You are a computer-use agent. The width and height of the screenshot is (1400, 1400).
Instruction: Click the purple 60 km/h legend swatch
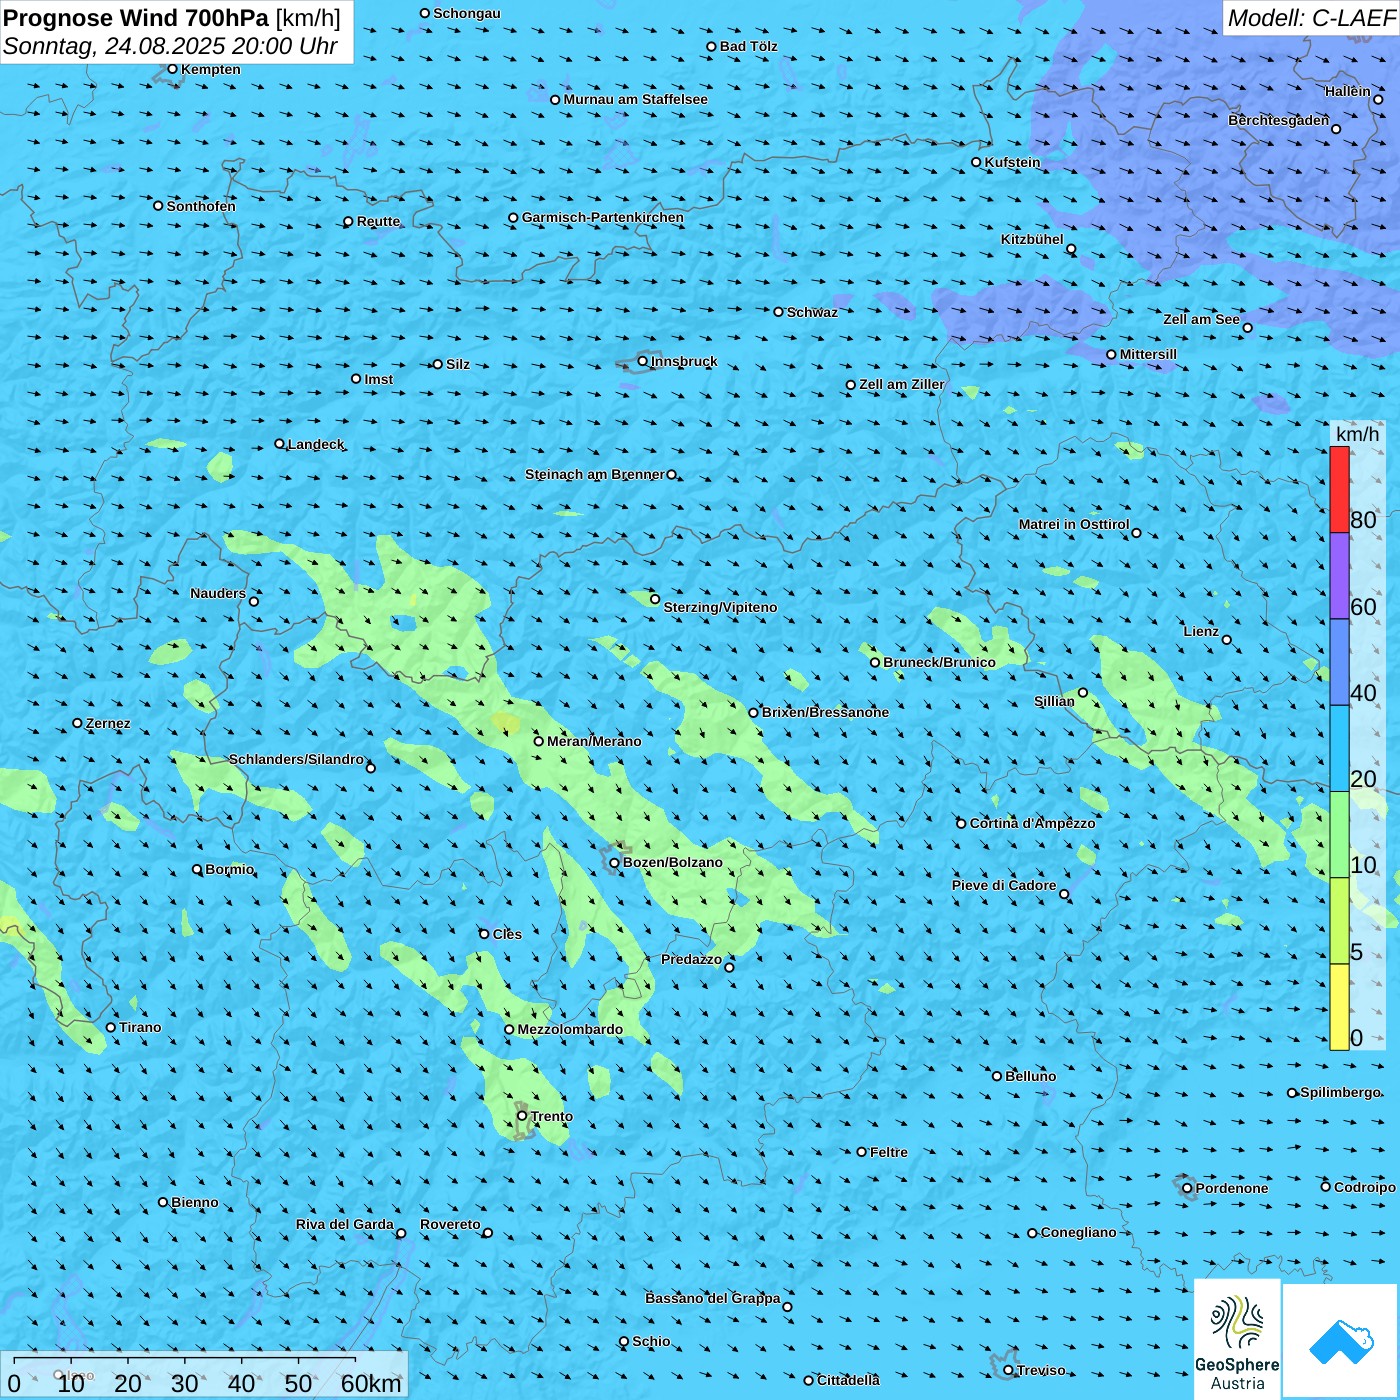(x=1339, y=576)
